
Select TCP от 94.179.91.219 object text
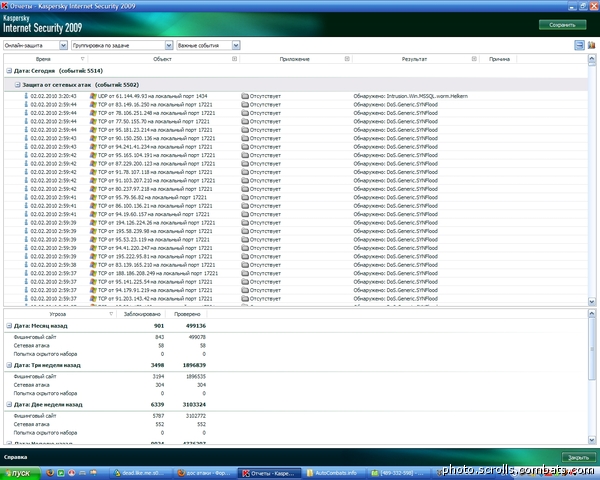point(155,290)
